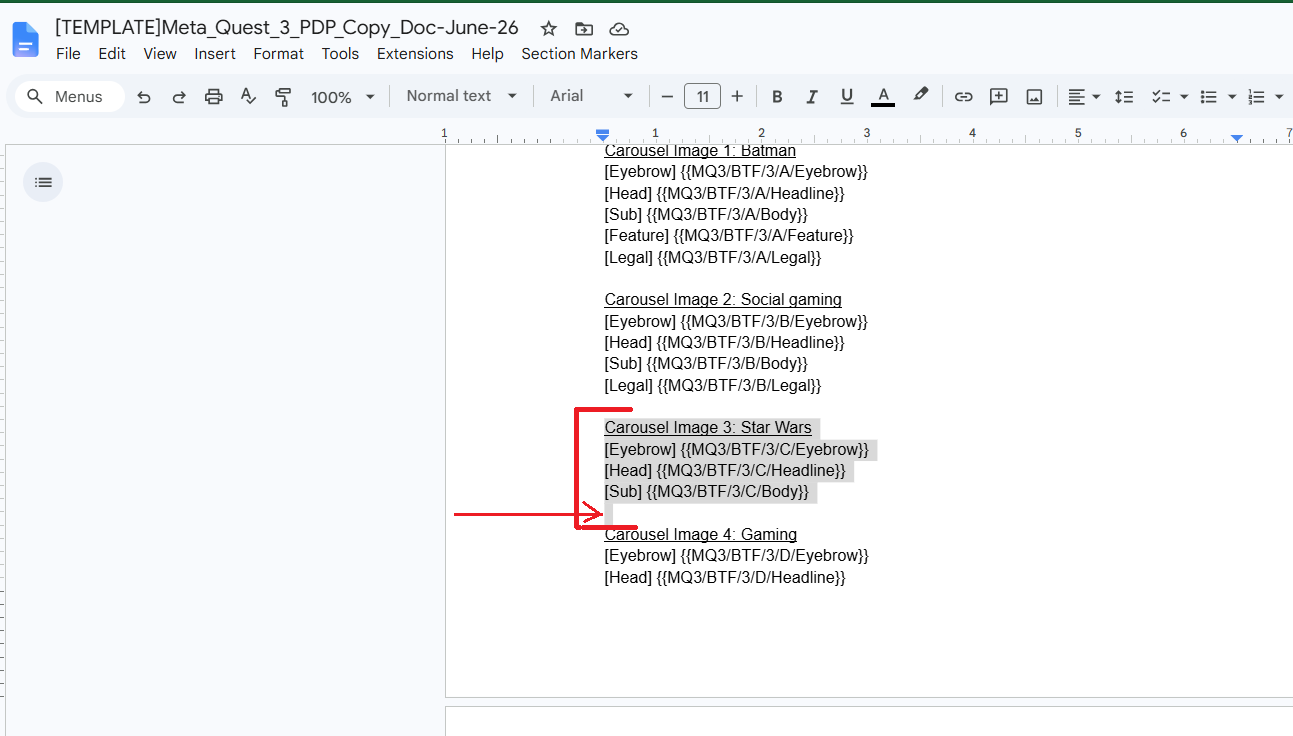Move document to folder icon
This screenshot has height=736, width=1293.
point(584,28)
